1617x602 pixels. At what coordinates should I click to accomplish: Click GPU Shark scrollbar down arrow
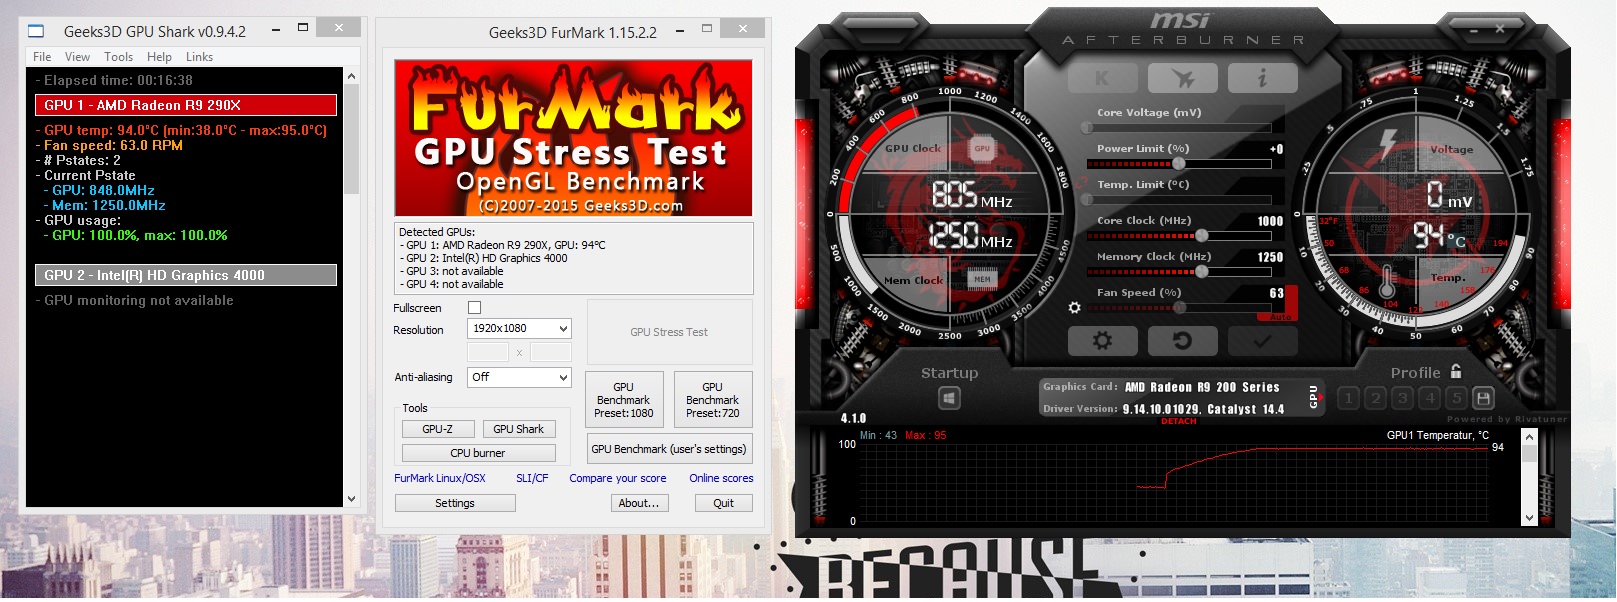(x=351, y=499)
